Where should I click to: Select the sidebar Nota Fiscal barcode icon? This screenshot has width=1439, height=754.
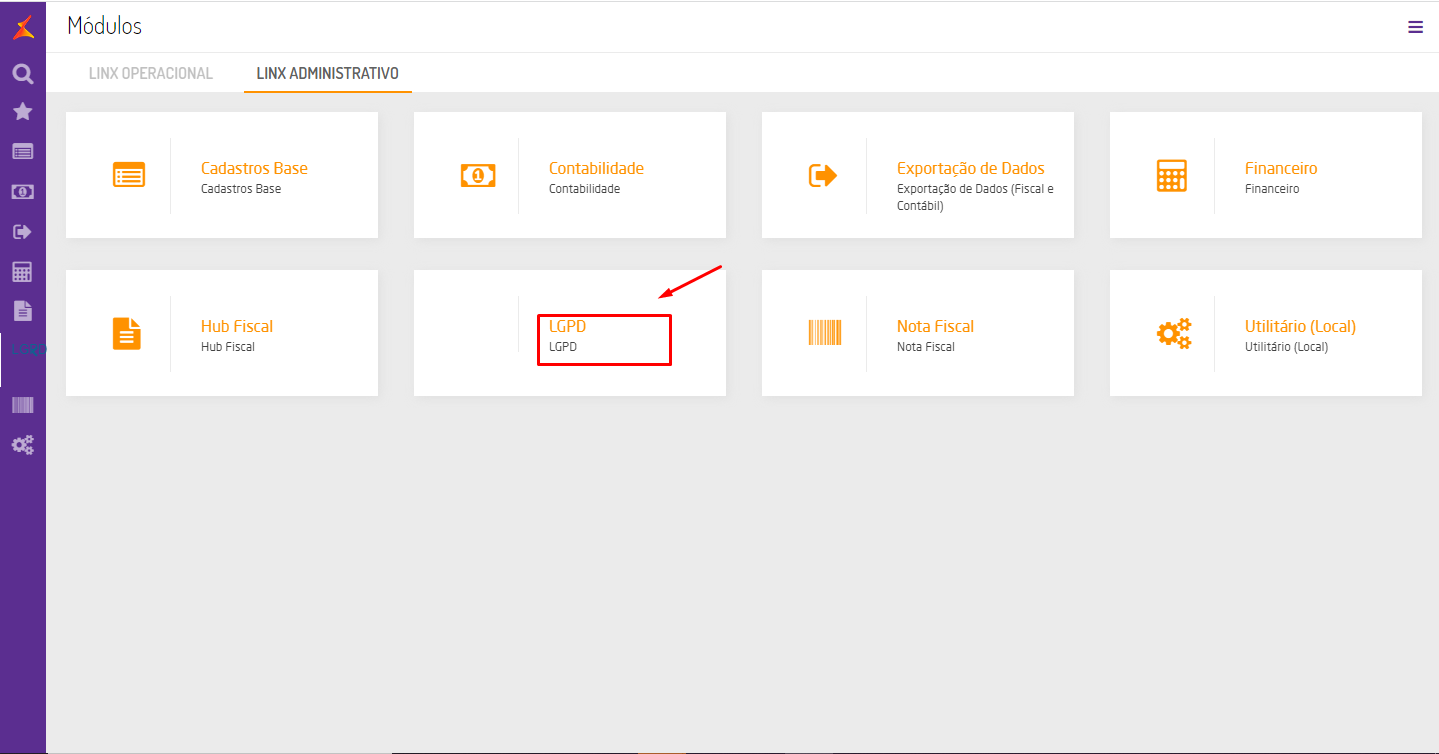23,405
